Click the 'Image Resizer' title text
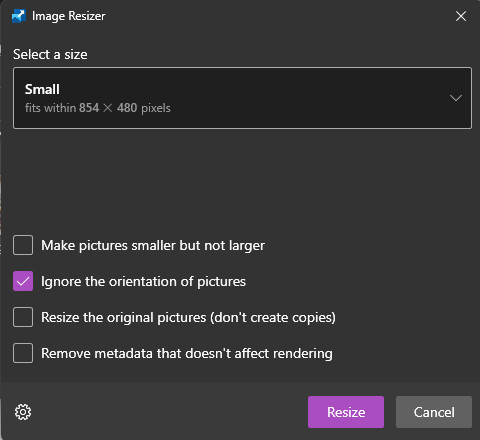The height and width of the screenshot is (440, 480). pyautogui.click(x=69, y=16)
